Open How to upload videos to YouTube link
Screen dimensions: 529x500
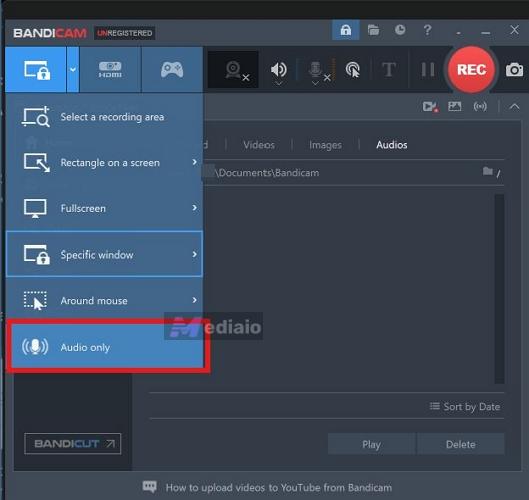279,488
